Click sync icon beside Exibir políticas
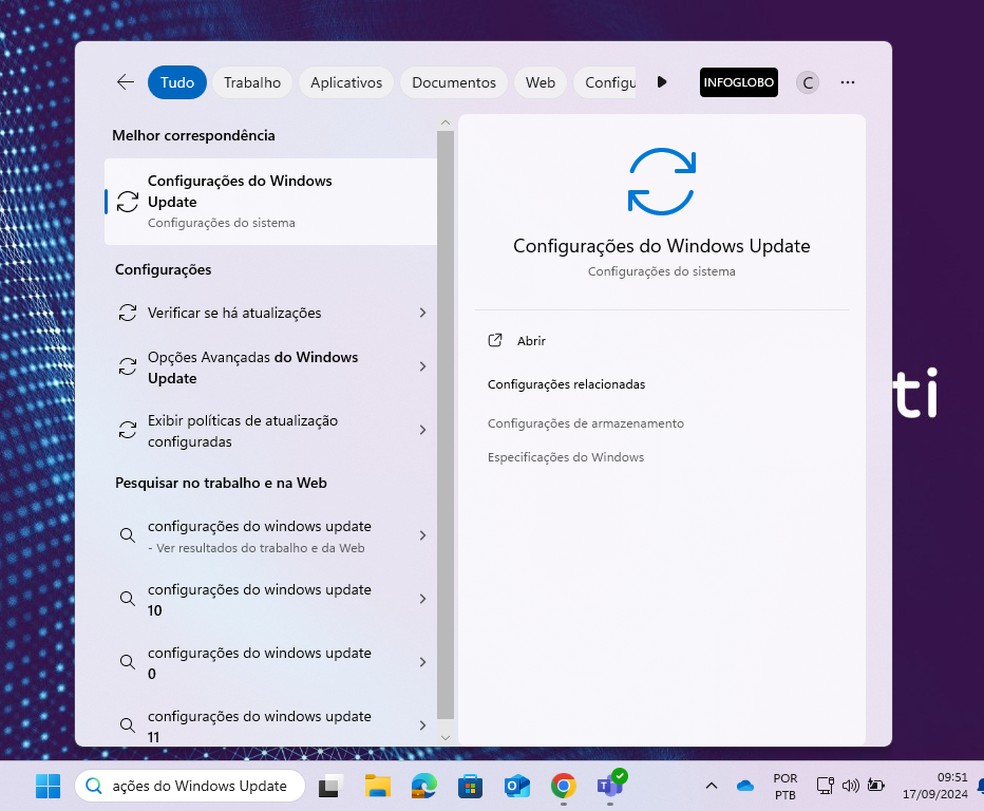 pyautogui.click(x=127, y=430)
